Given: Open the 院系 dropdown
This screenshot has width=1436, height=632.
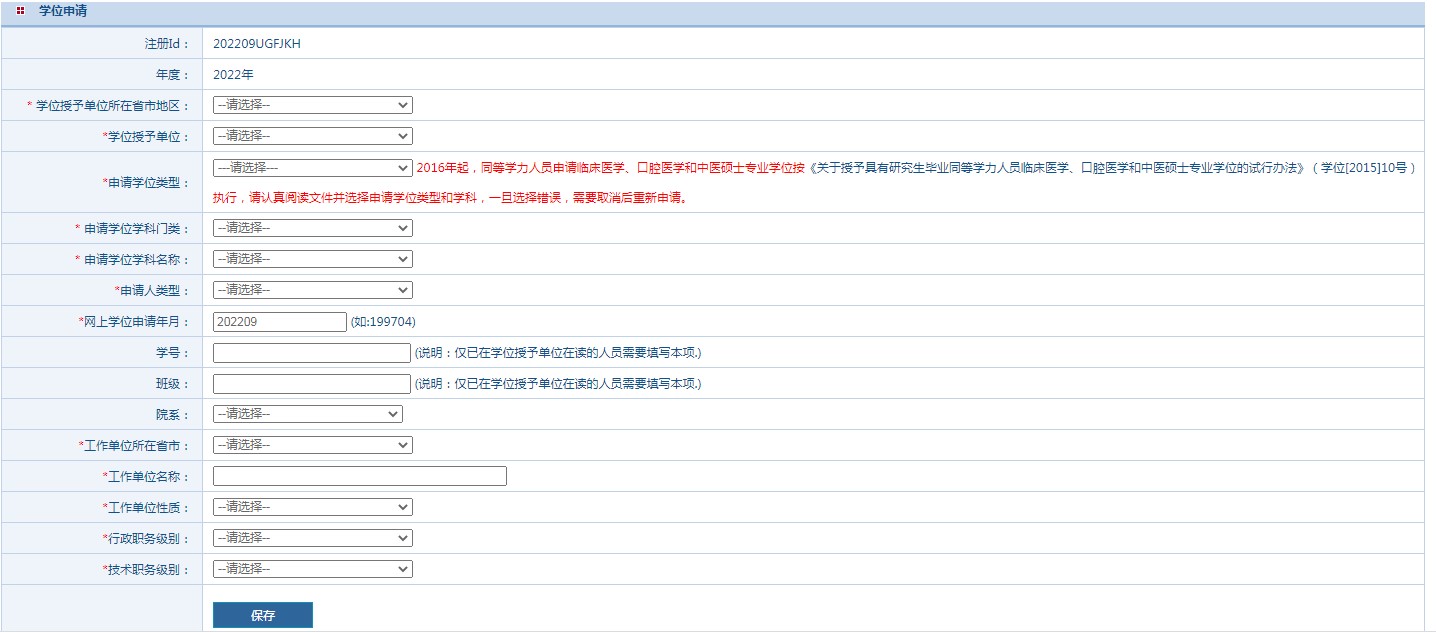Looking at the screenshot, I should (307, 414).
